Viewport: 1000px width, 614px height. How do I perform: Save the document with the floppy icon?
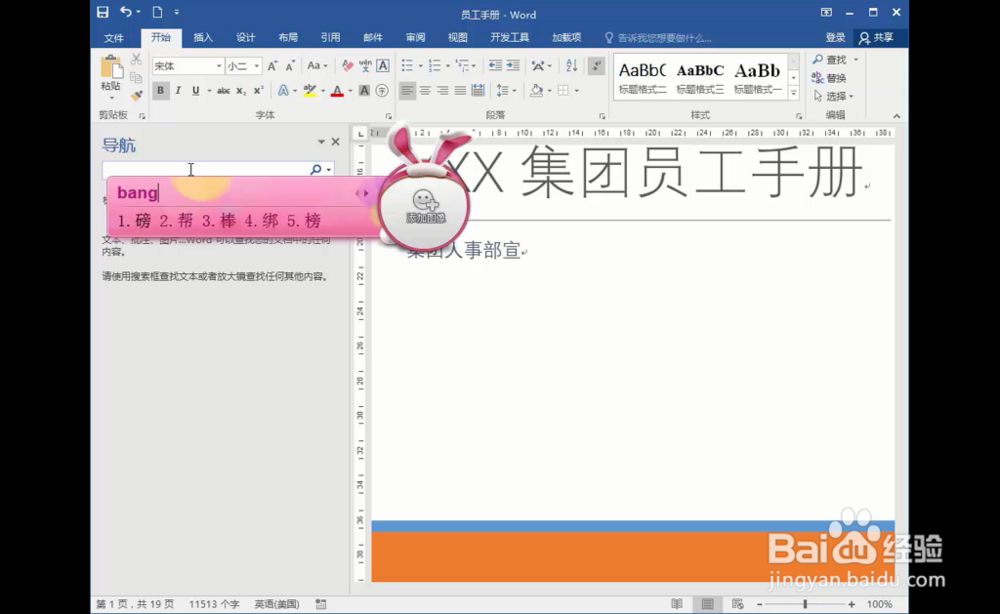103,12
